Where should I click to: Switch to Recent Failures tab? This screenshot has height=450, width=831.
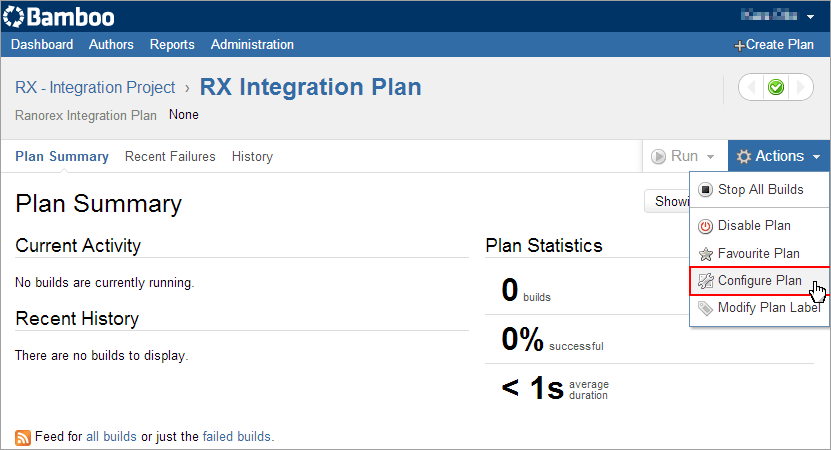[x=170, y=156]
